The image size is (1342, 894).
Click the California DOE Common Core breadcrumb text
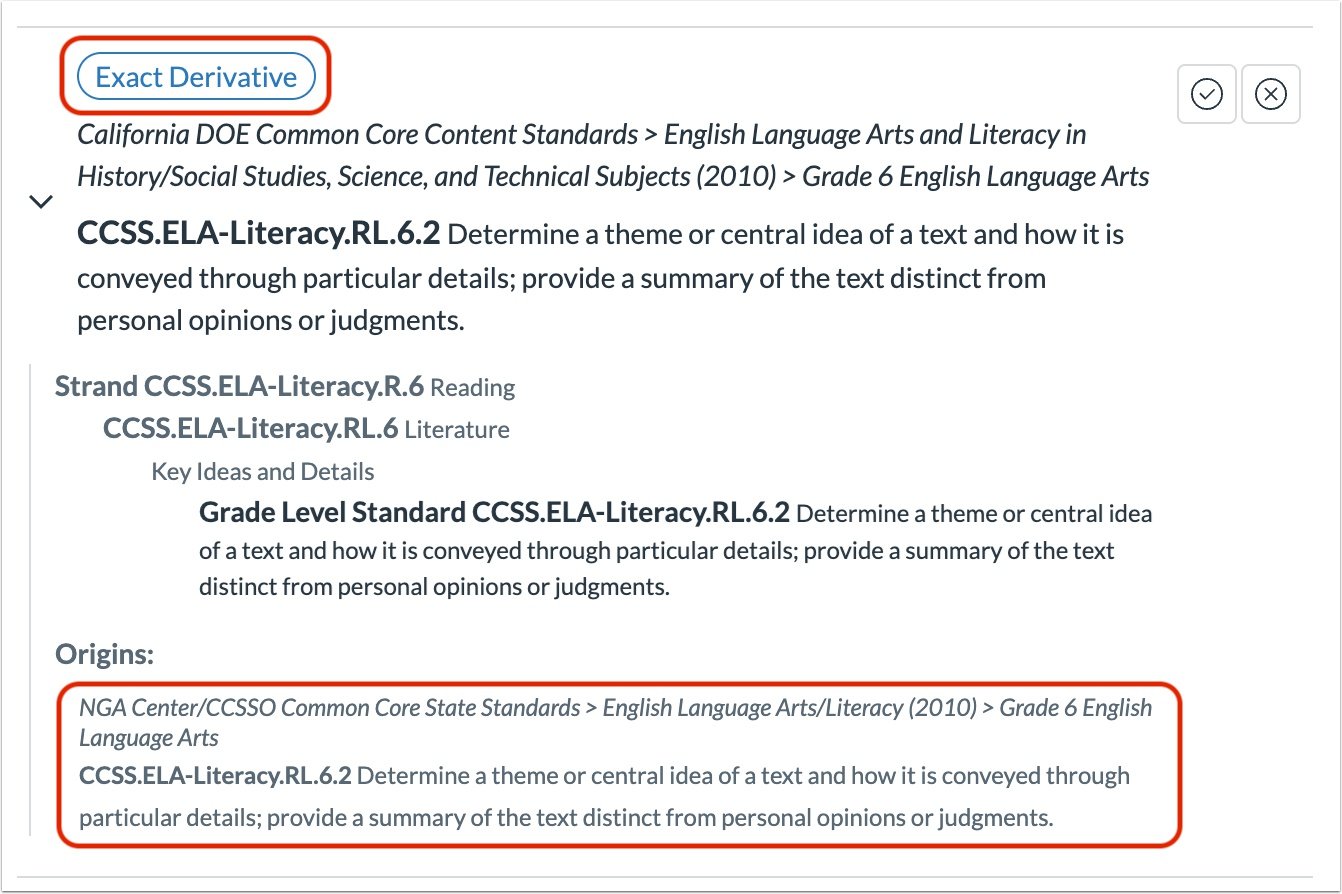pos(358,134)
